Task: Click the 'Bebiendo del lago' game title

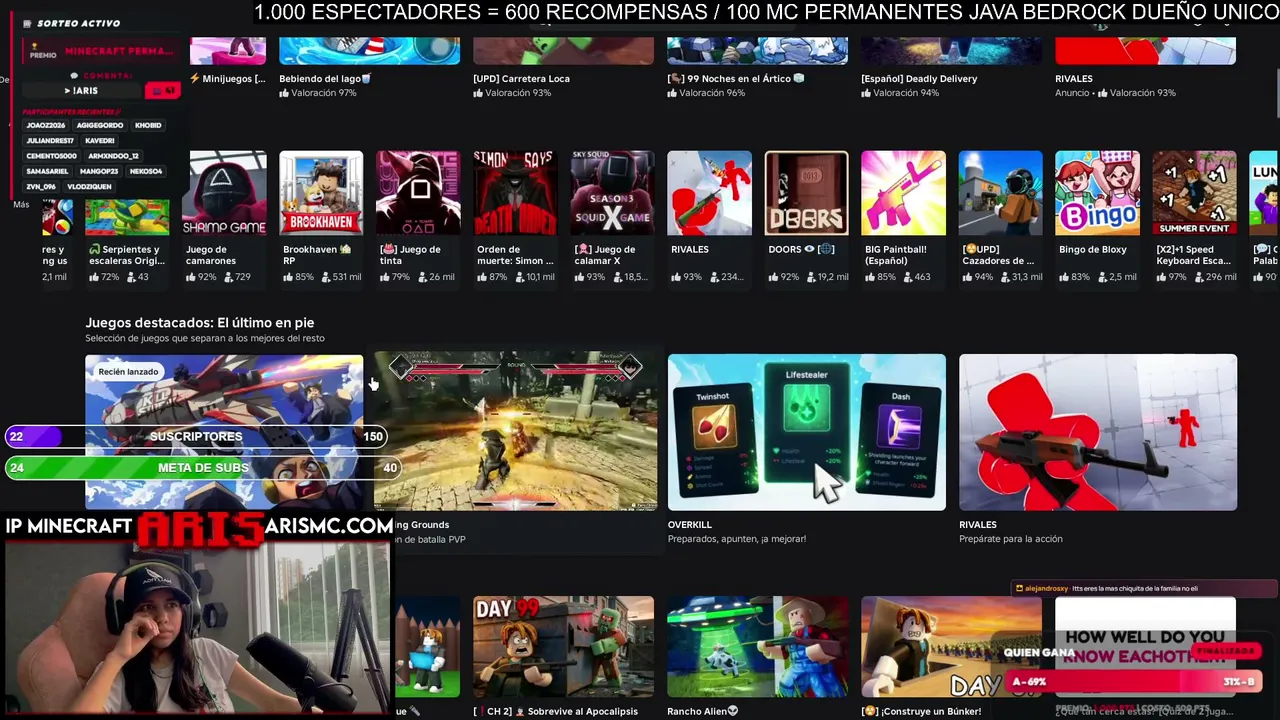Action: 325,79
